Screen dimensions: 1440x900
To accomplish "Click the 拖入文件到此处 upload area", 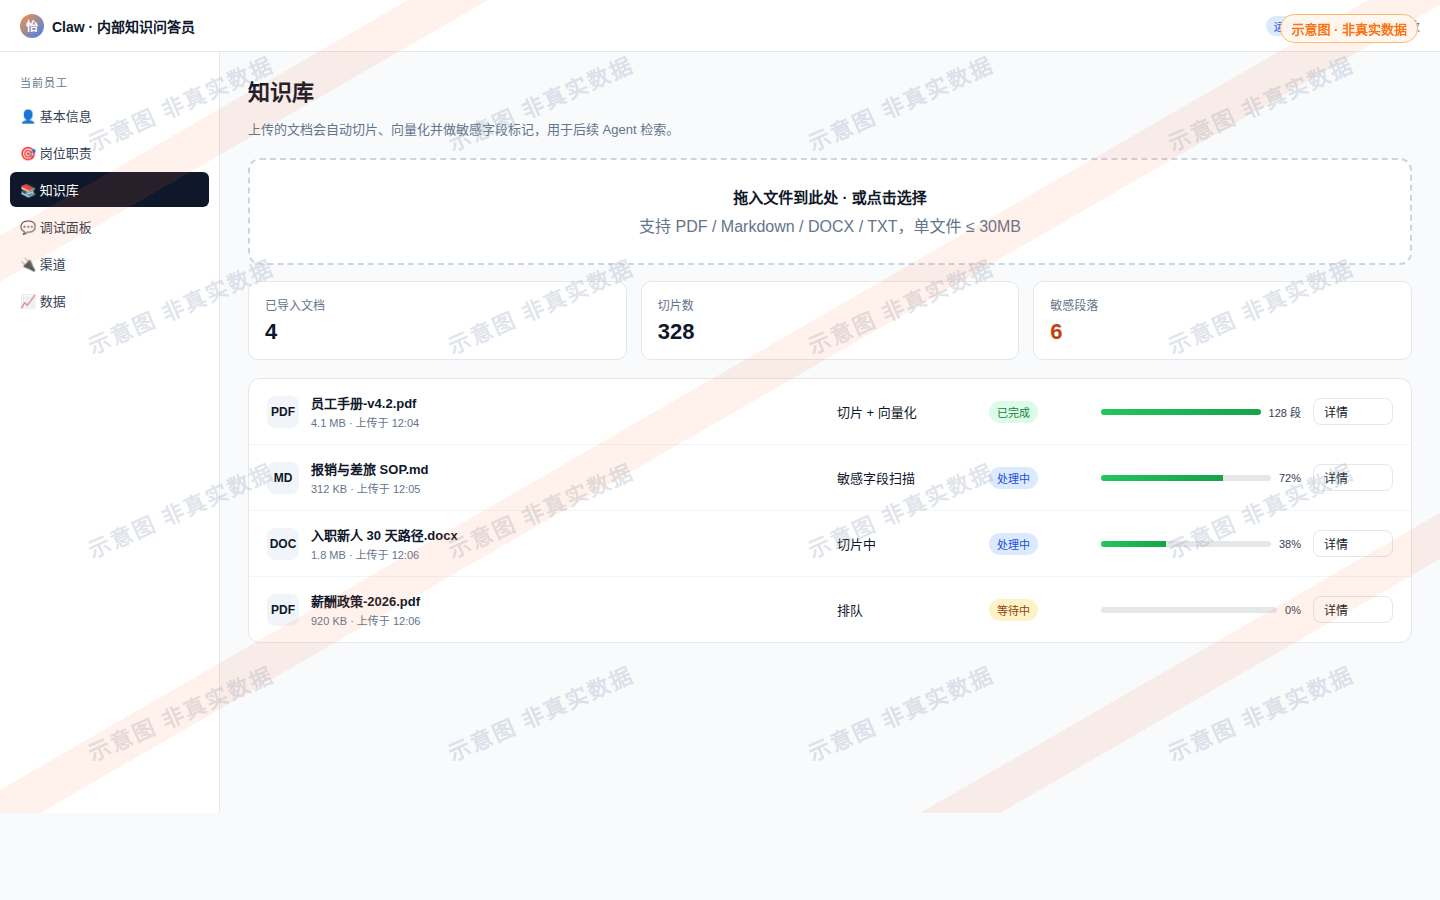I will point(829,211).
